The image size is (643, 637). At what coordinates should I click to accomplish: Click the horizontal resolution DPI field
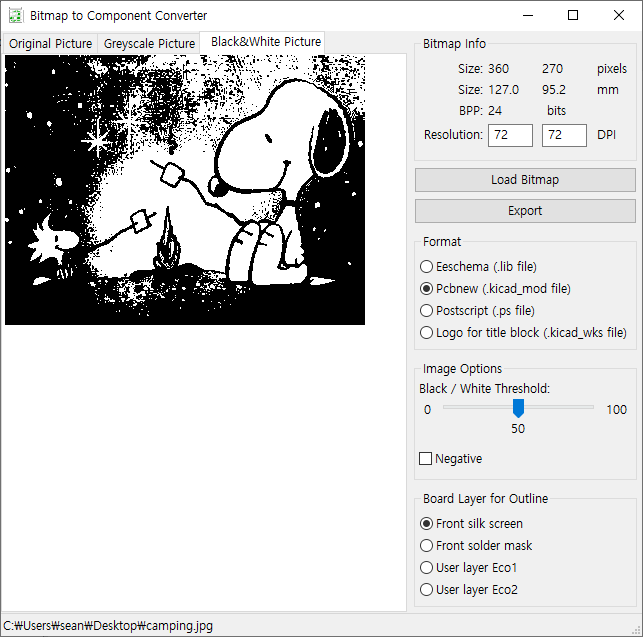510,135
